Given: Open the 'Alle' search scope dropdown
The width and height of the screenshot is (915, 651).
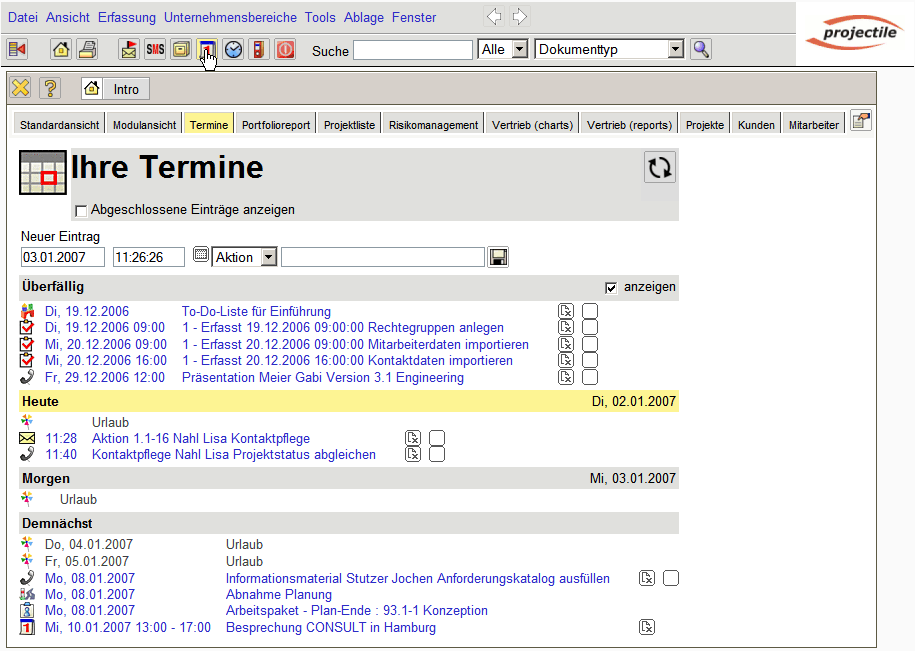Looking at the screenshot, I should (519, 49).
